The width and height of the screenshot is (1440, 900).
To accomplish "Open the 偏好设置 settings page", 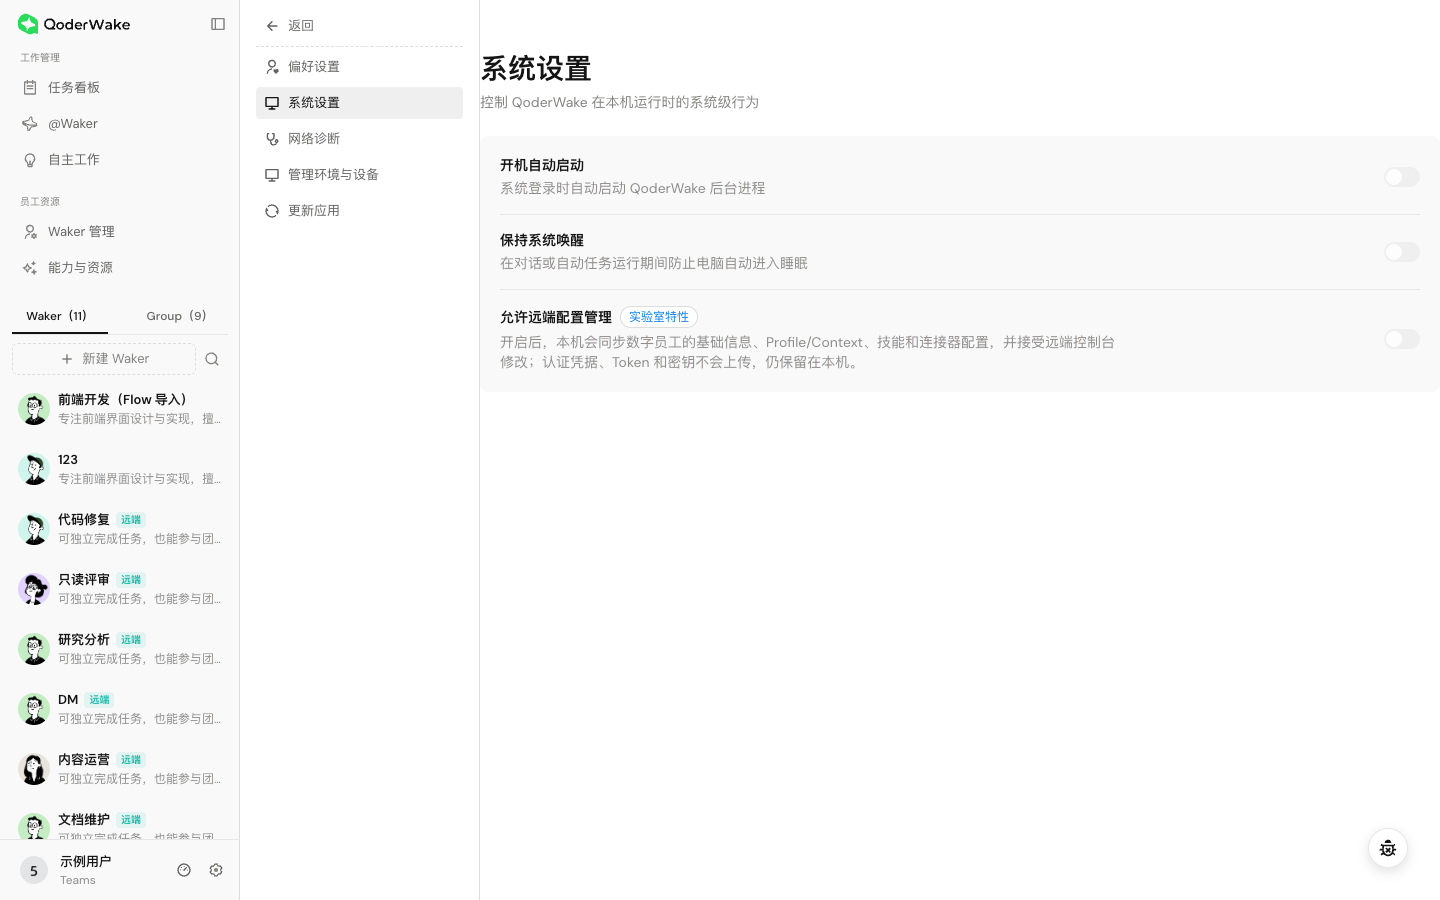I will tap(359, 67).
